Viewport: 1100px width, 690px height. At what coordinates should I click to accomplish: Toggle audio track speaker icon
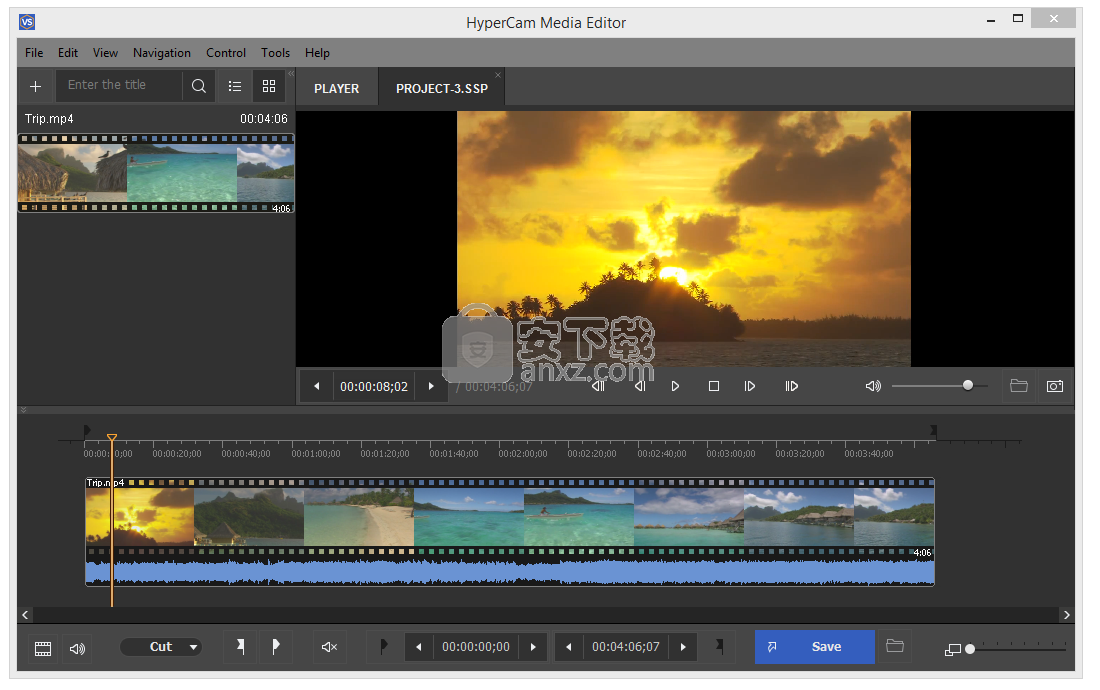[x=77, y=649]
